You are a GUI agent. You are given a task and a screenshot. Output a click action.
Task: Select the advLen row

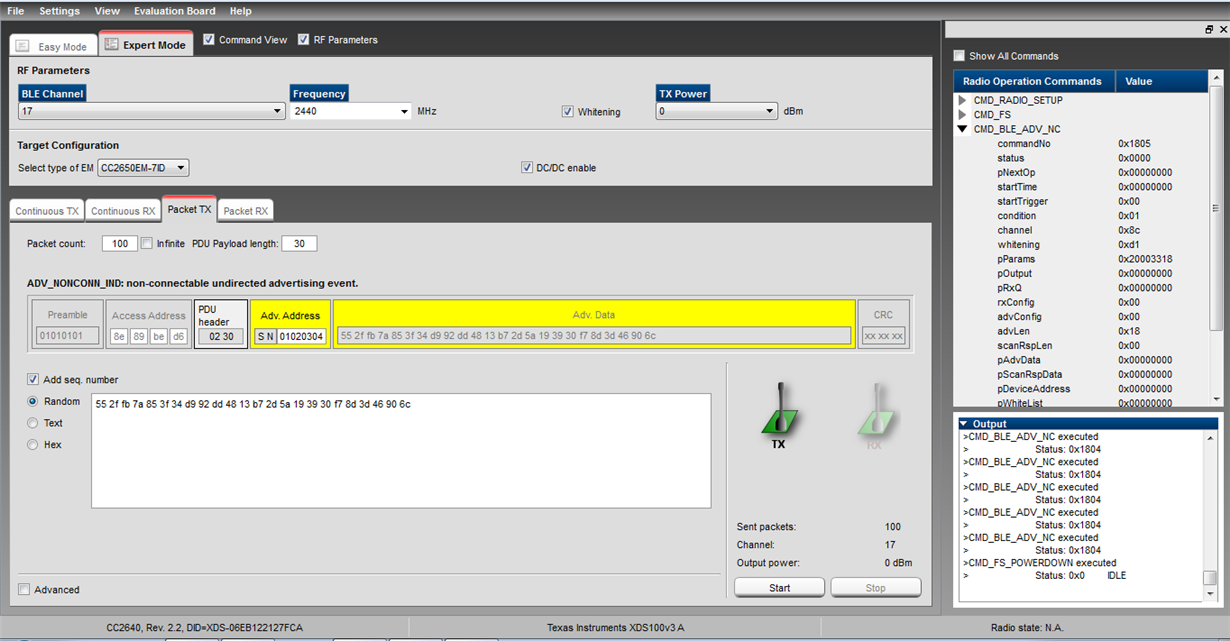tap(1082, 331)
